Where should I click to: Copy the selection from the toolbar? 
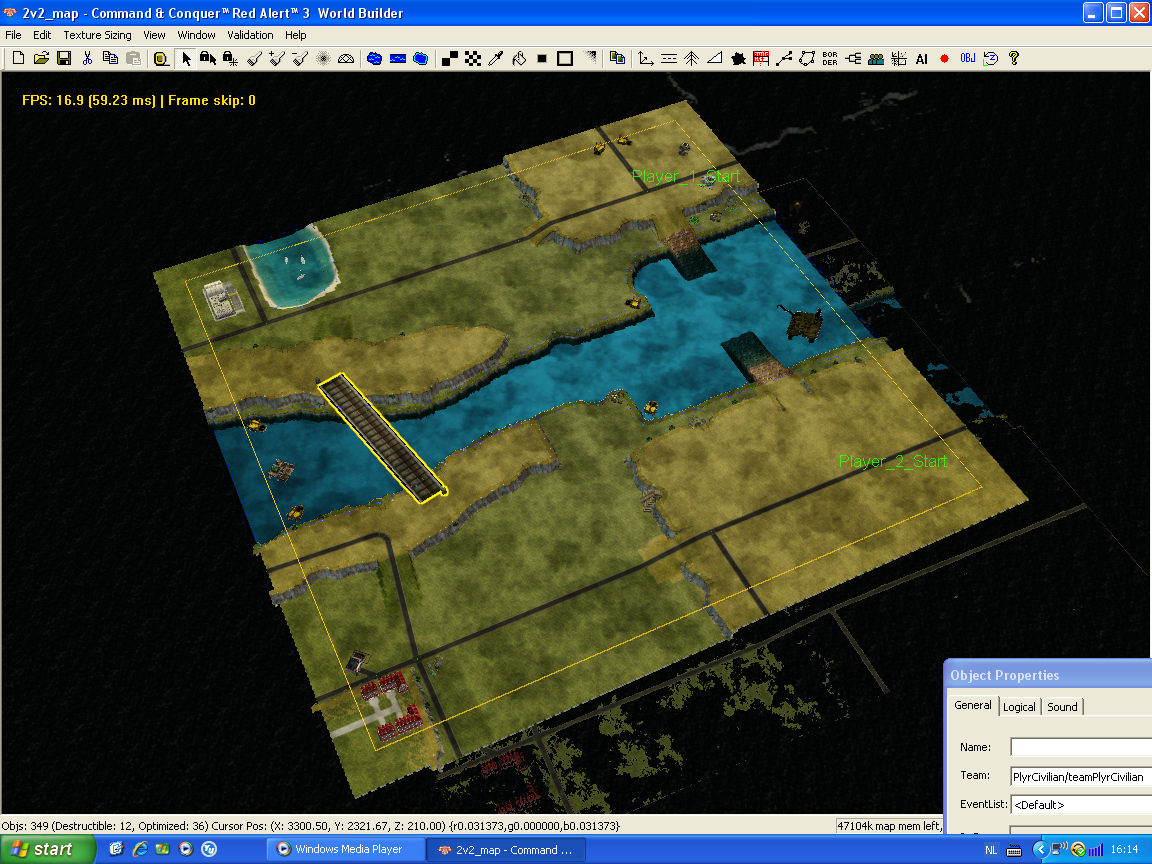110,59
